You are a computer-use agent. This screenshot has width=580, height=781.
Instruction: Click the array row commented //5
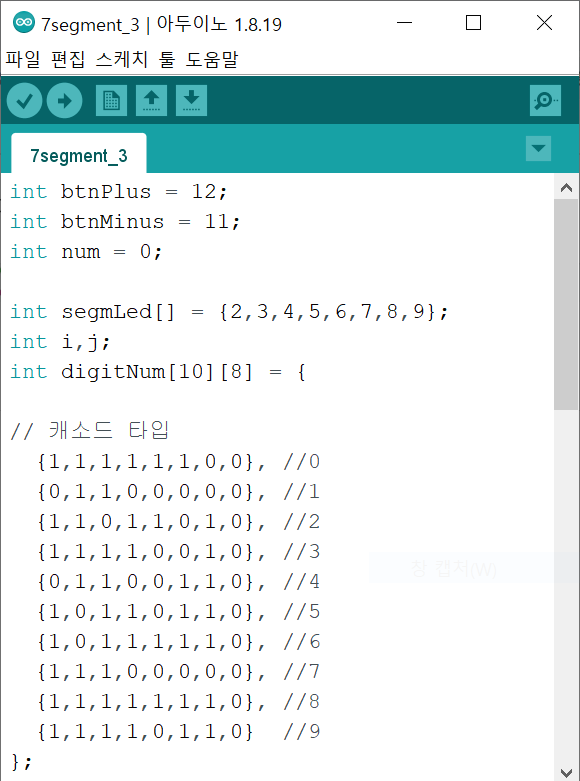(x=178, y=611)
